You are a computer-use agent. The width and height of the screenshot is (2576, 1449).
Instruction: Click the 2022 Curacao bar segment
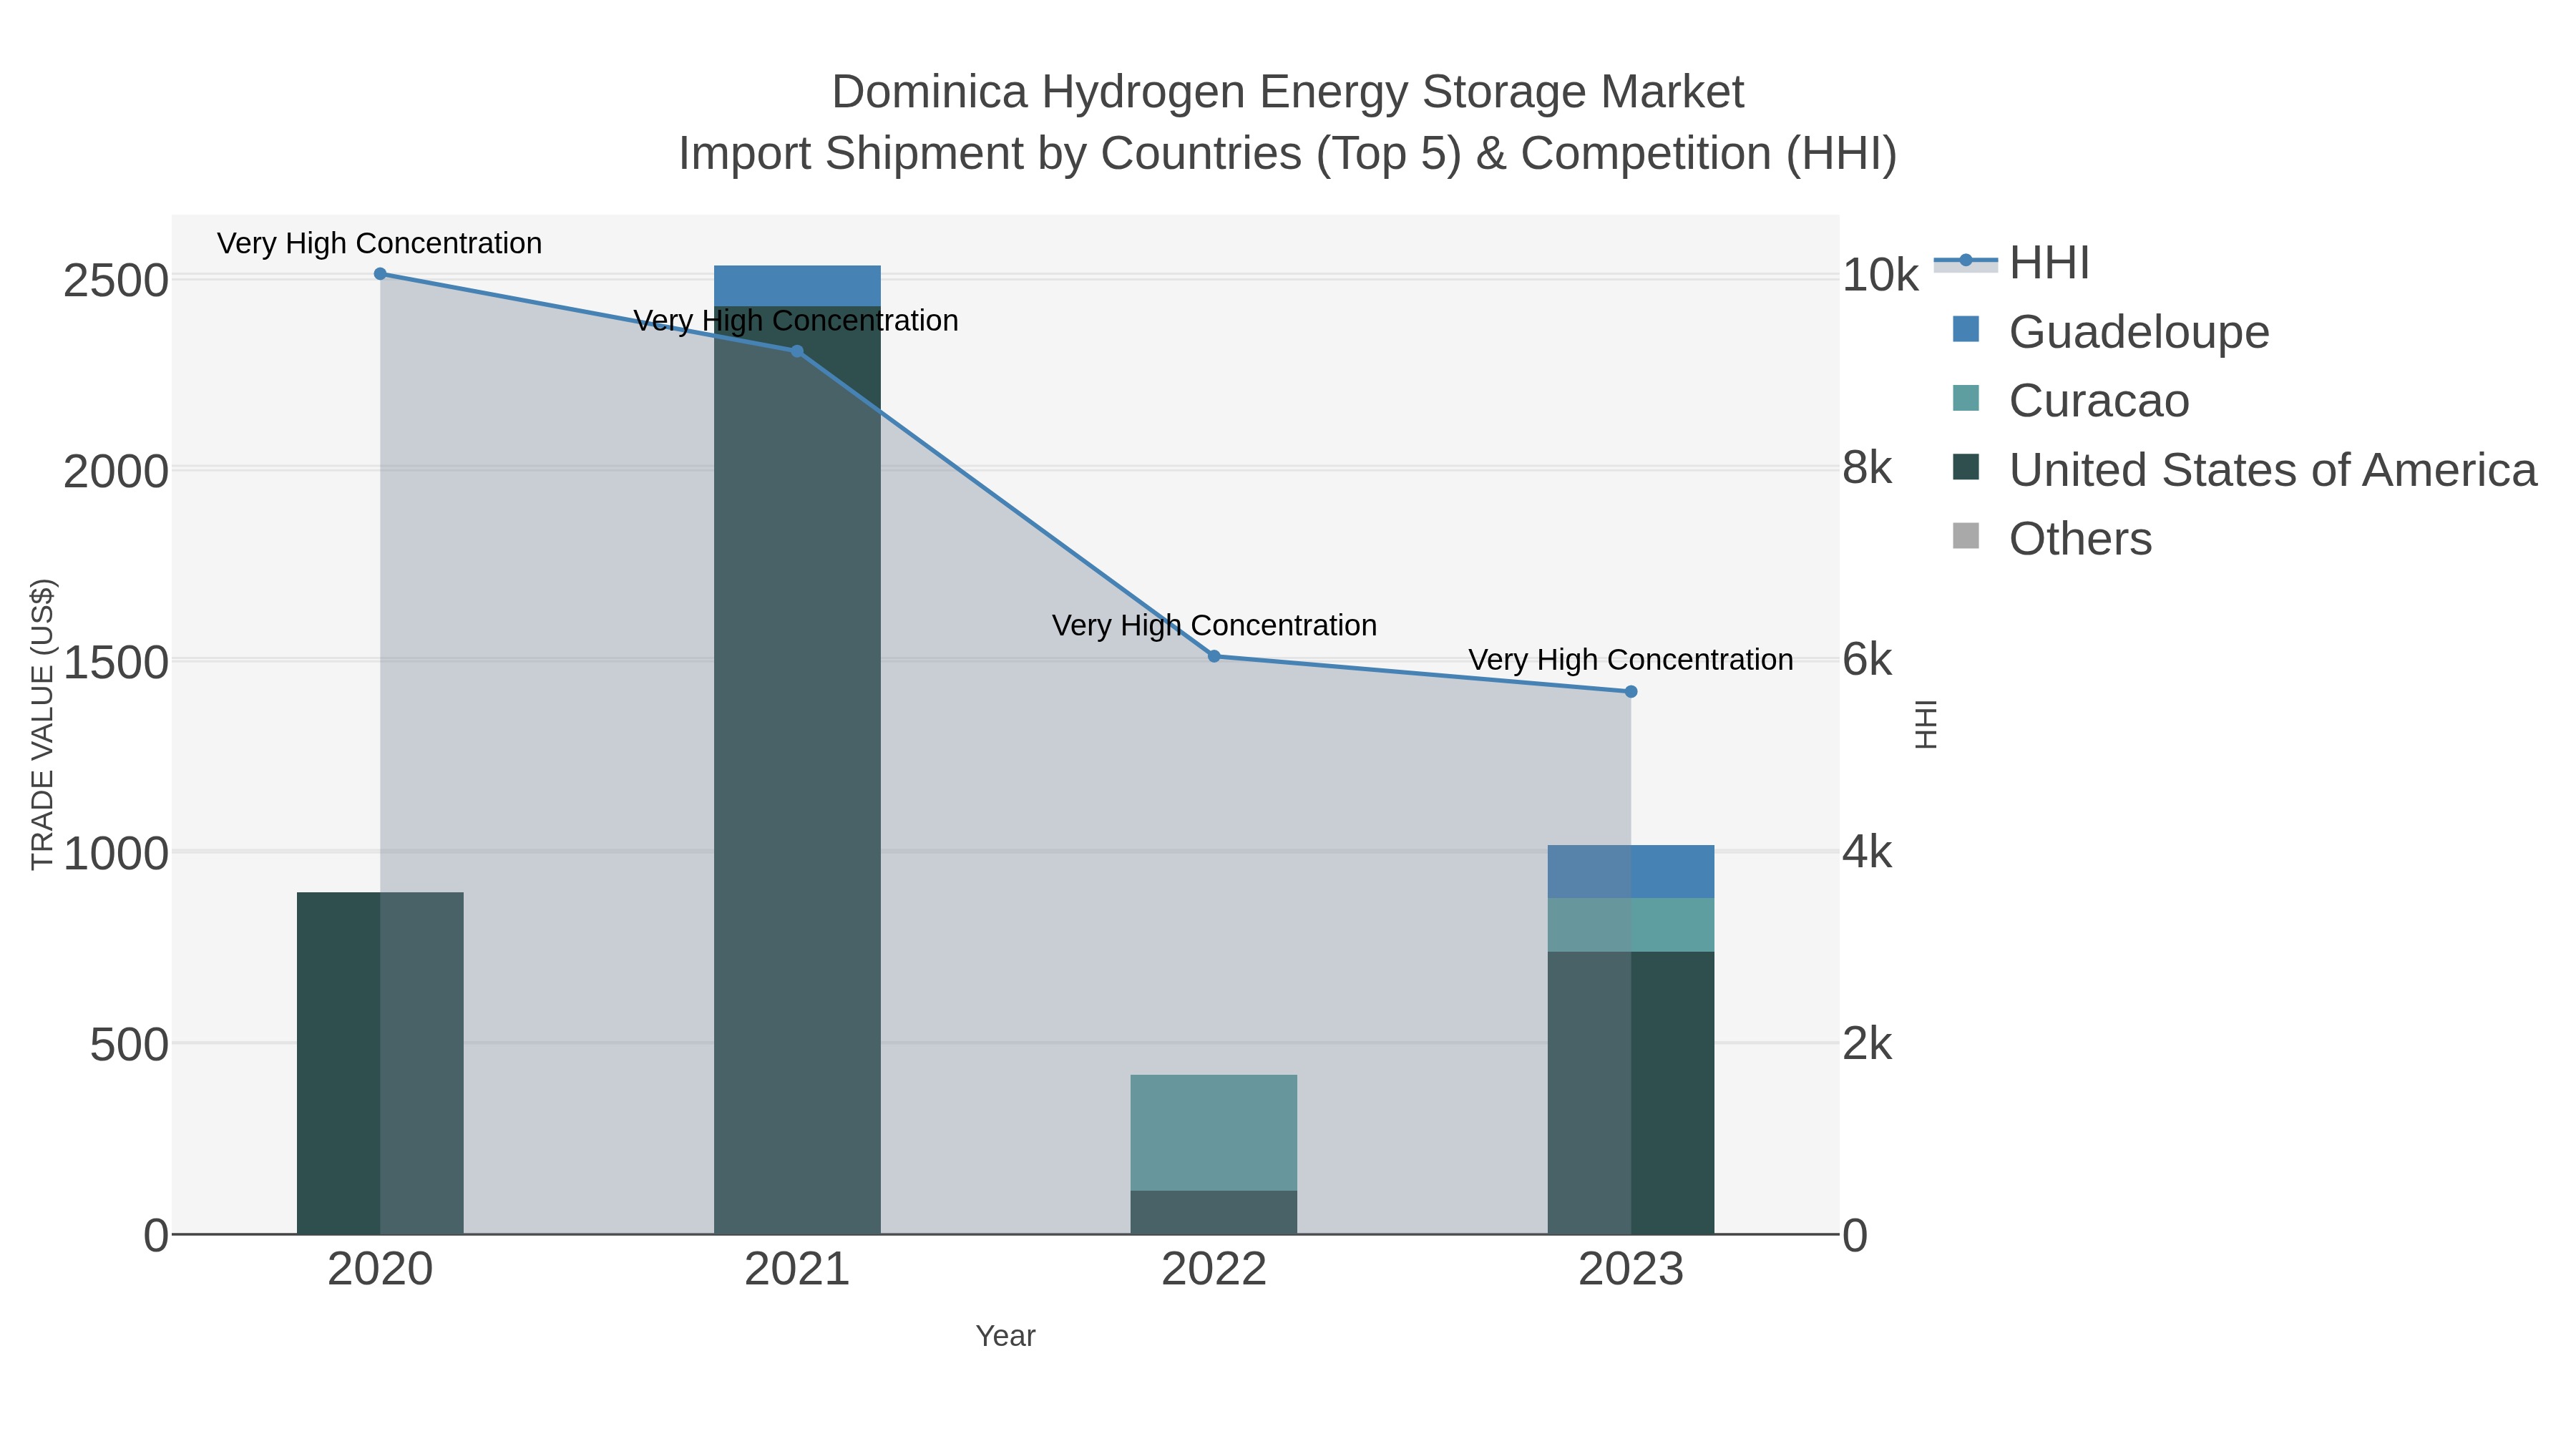[x=1214, y=1133]
